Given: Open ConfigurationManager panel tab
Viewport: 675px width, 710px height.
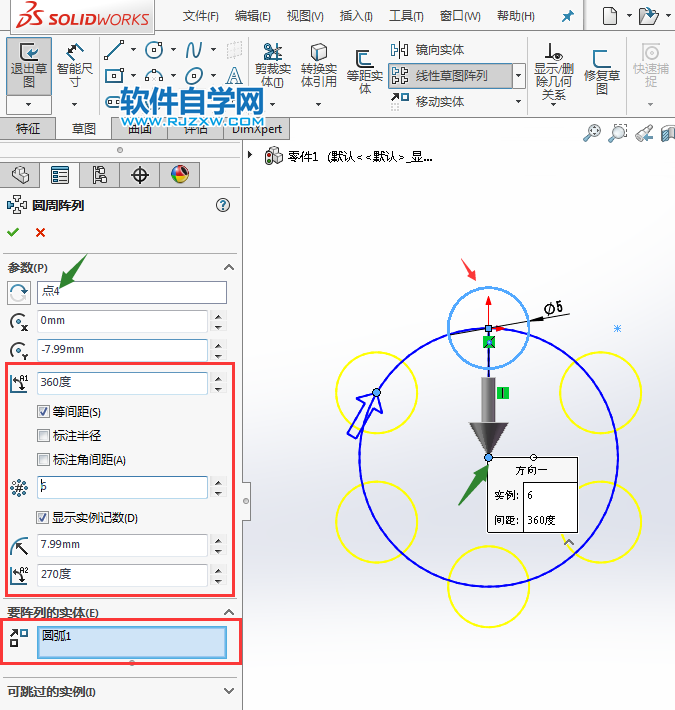Looking at the screenshot, I should pos(100,175).
